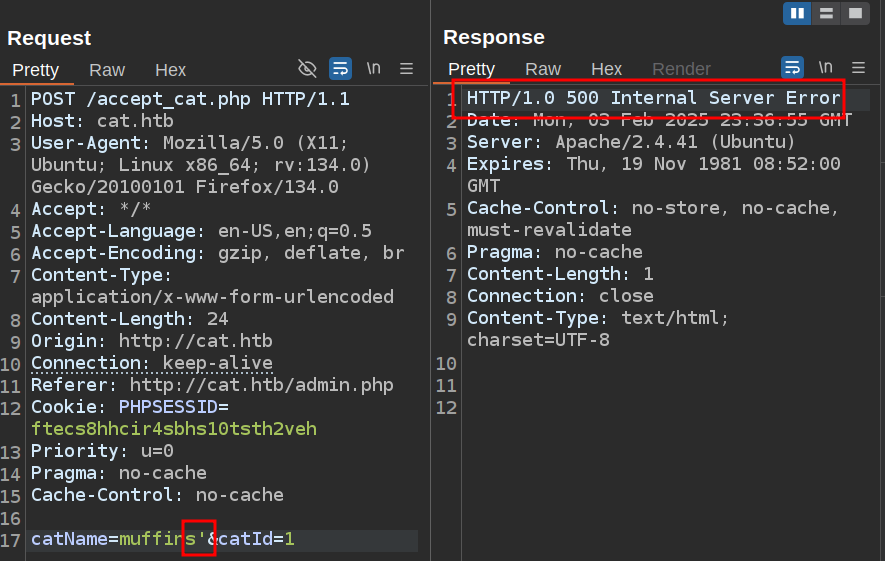
Task: Select the Request Pretty tab
Action: (36, 70)
